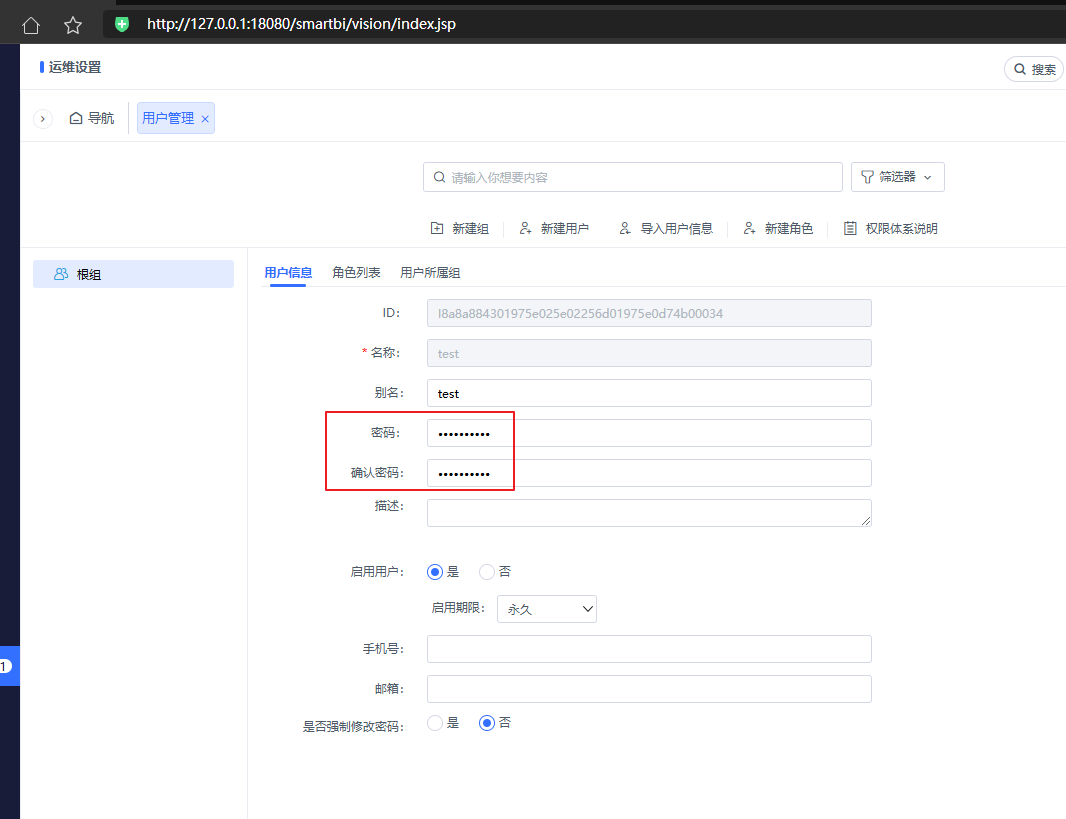
Task: Click the 手机号 input field
Action: [x=649, y=649]
